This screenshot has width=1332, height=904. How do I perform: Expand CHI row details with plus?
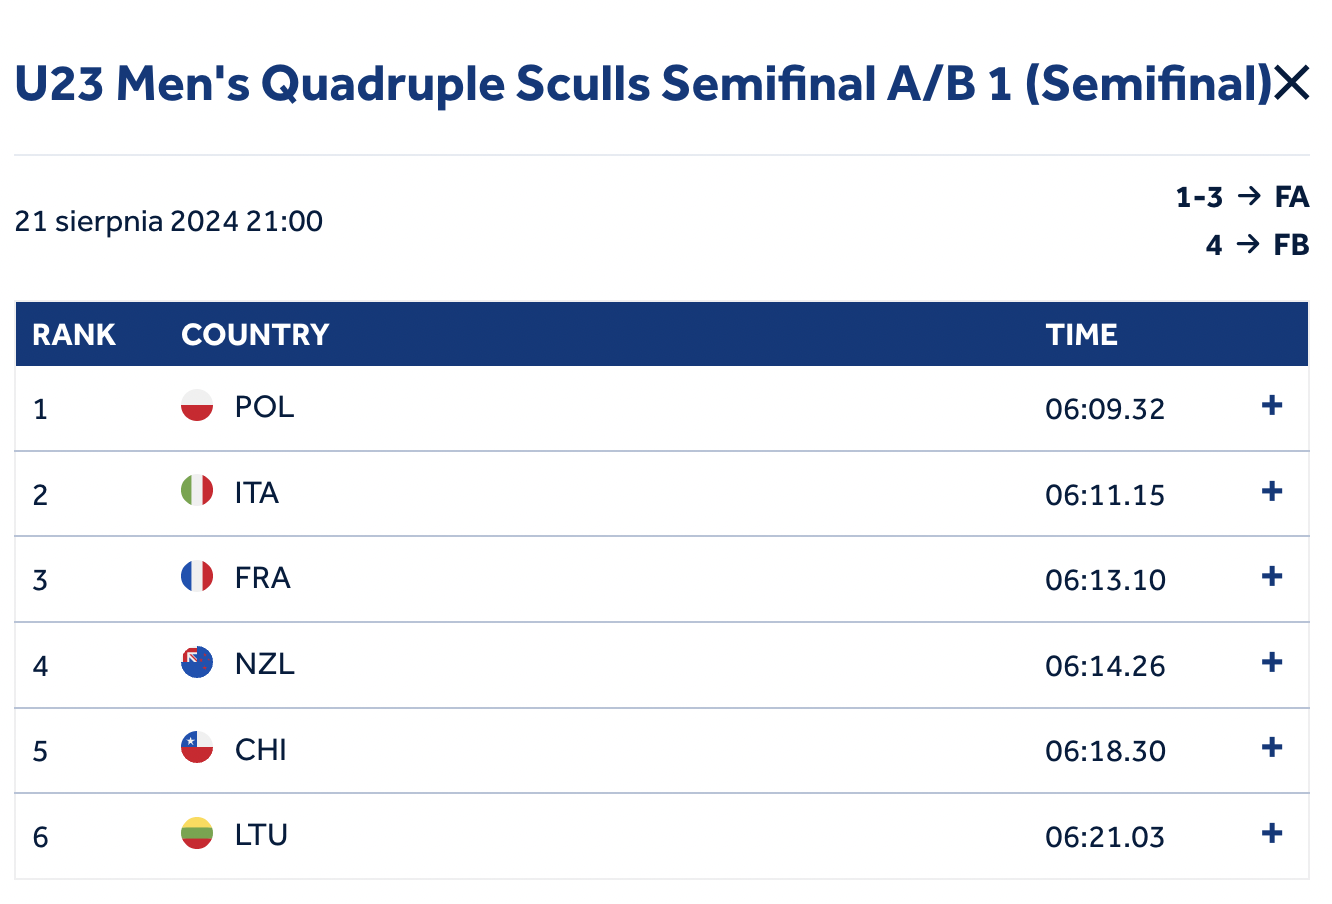coord(1272,747)
